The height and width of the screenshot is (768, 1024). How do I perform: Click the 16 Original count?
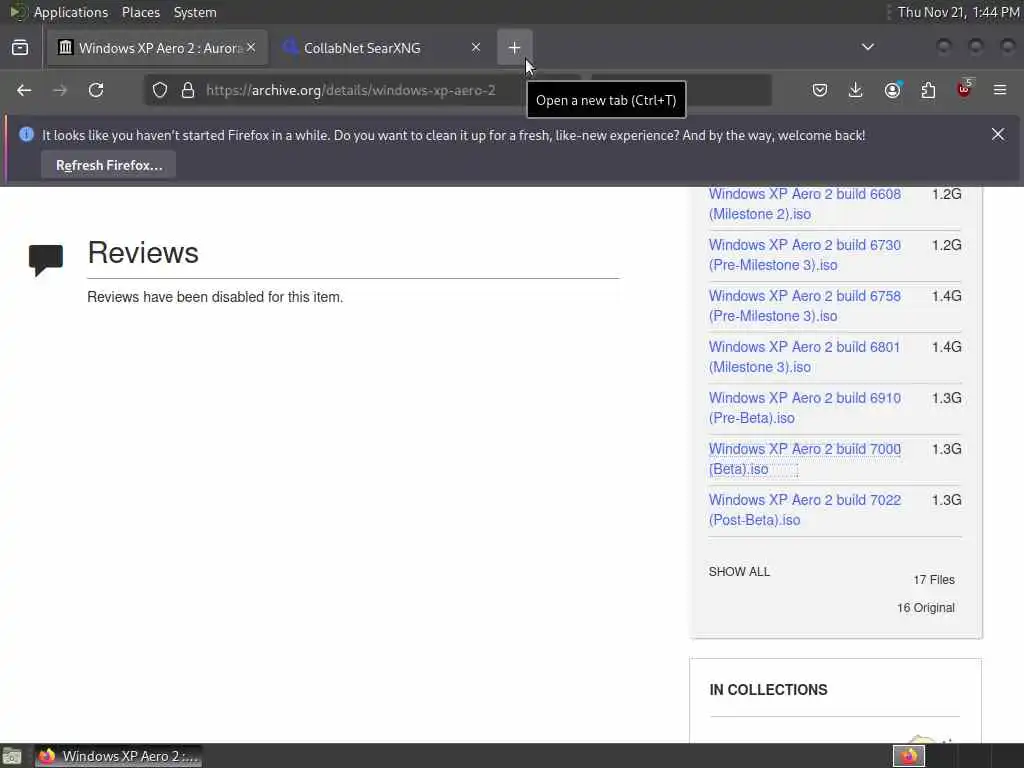(925, 608)
